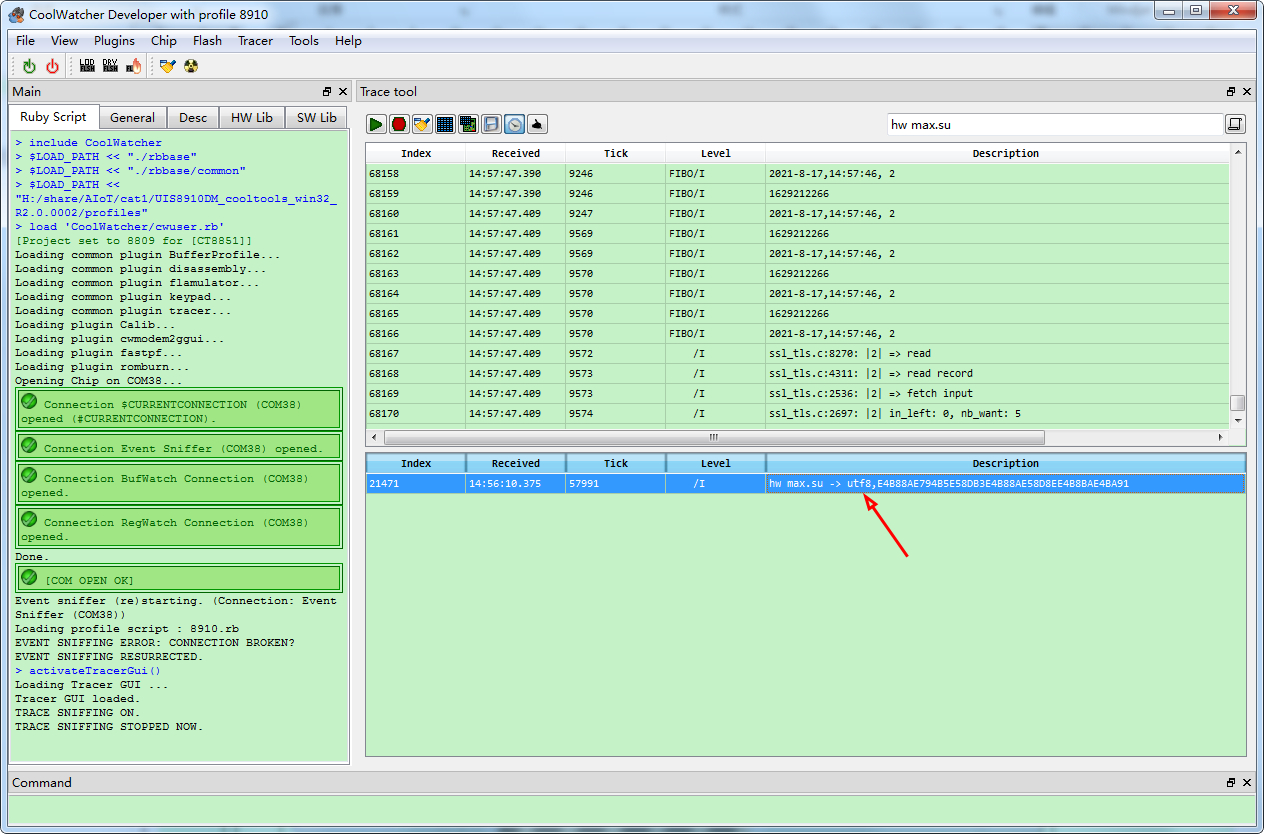1264x834 pixels.
Task: Click the 'hw max.su' trace filter field
Action: point(1055,124)
